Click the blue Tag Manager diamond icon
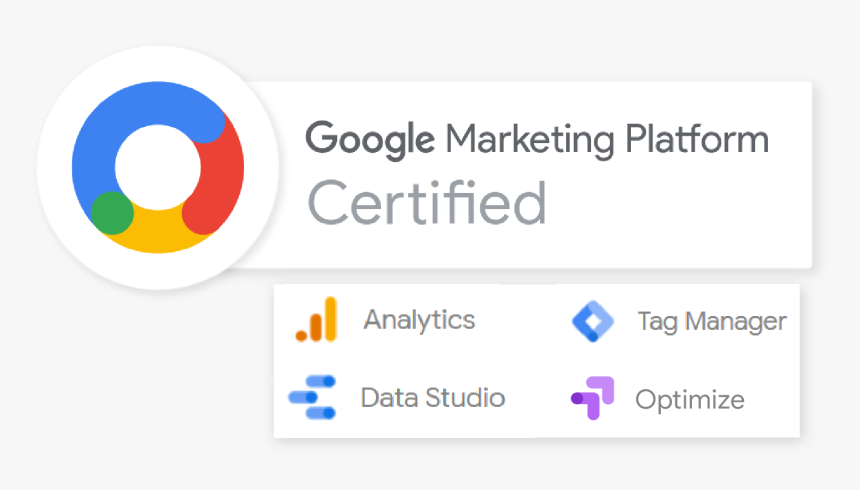 [593, 322]
